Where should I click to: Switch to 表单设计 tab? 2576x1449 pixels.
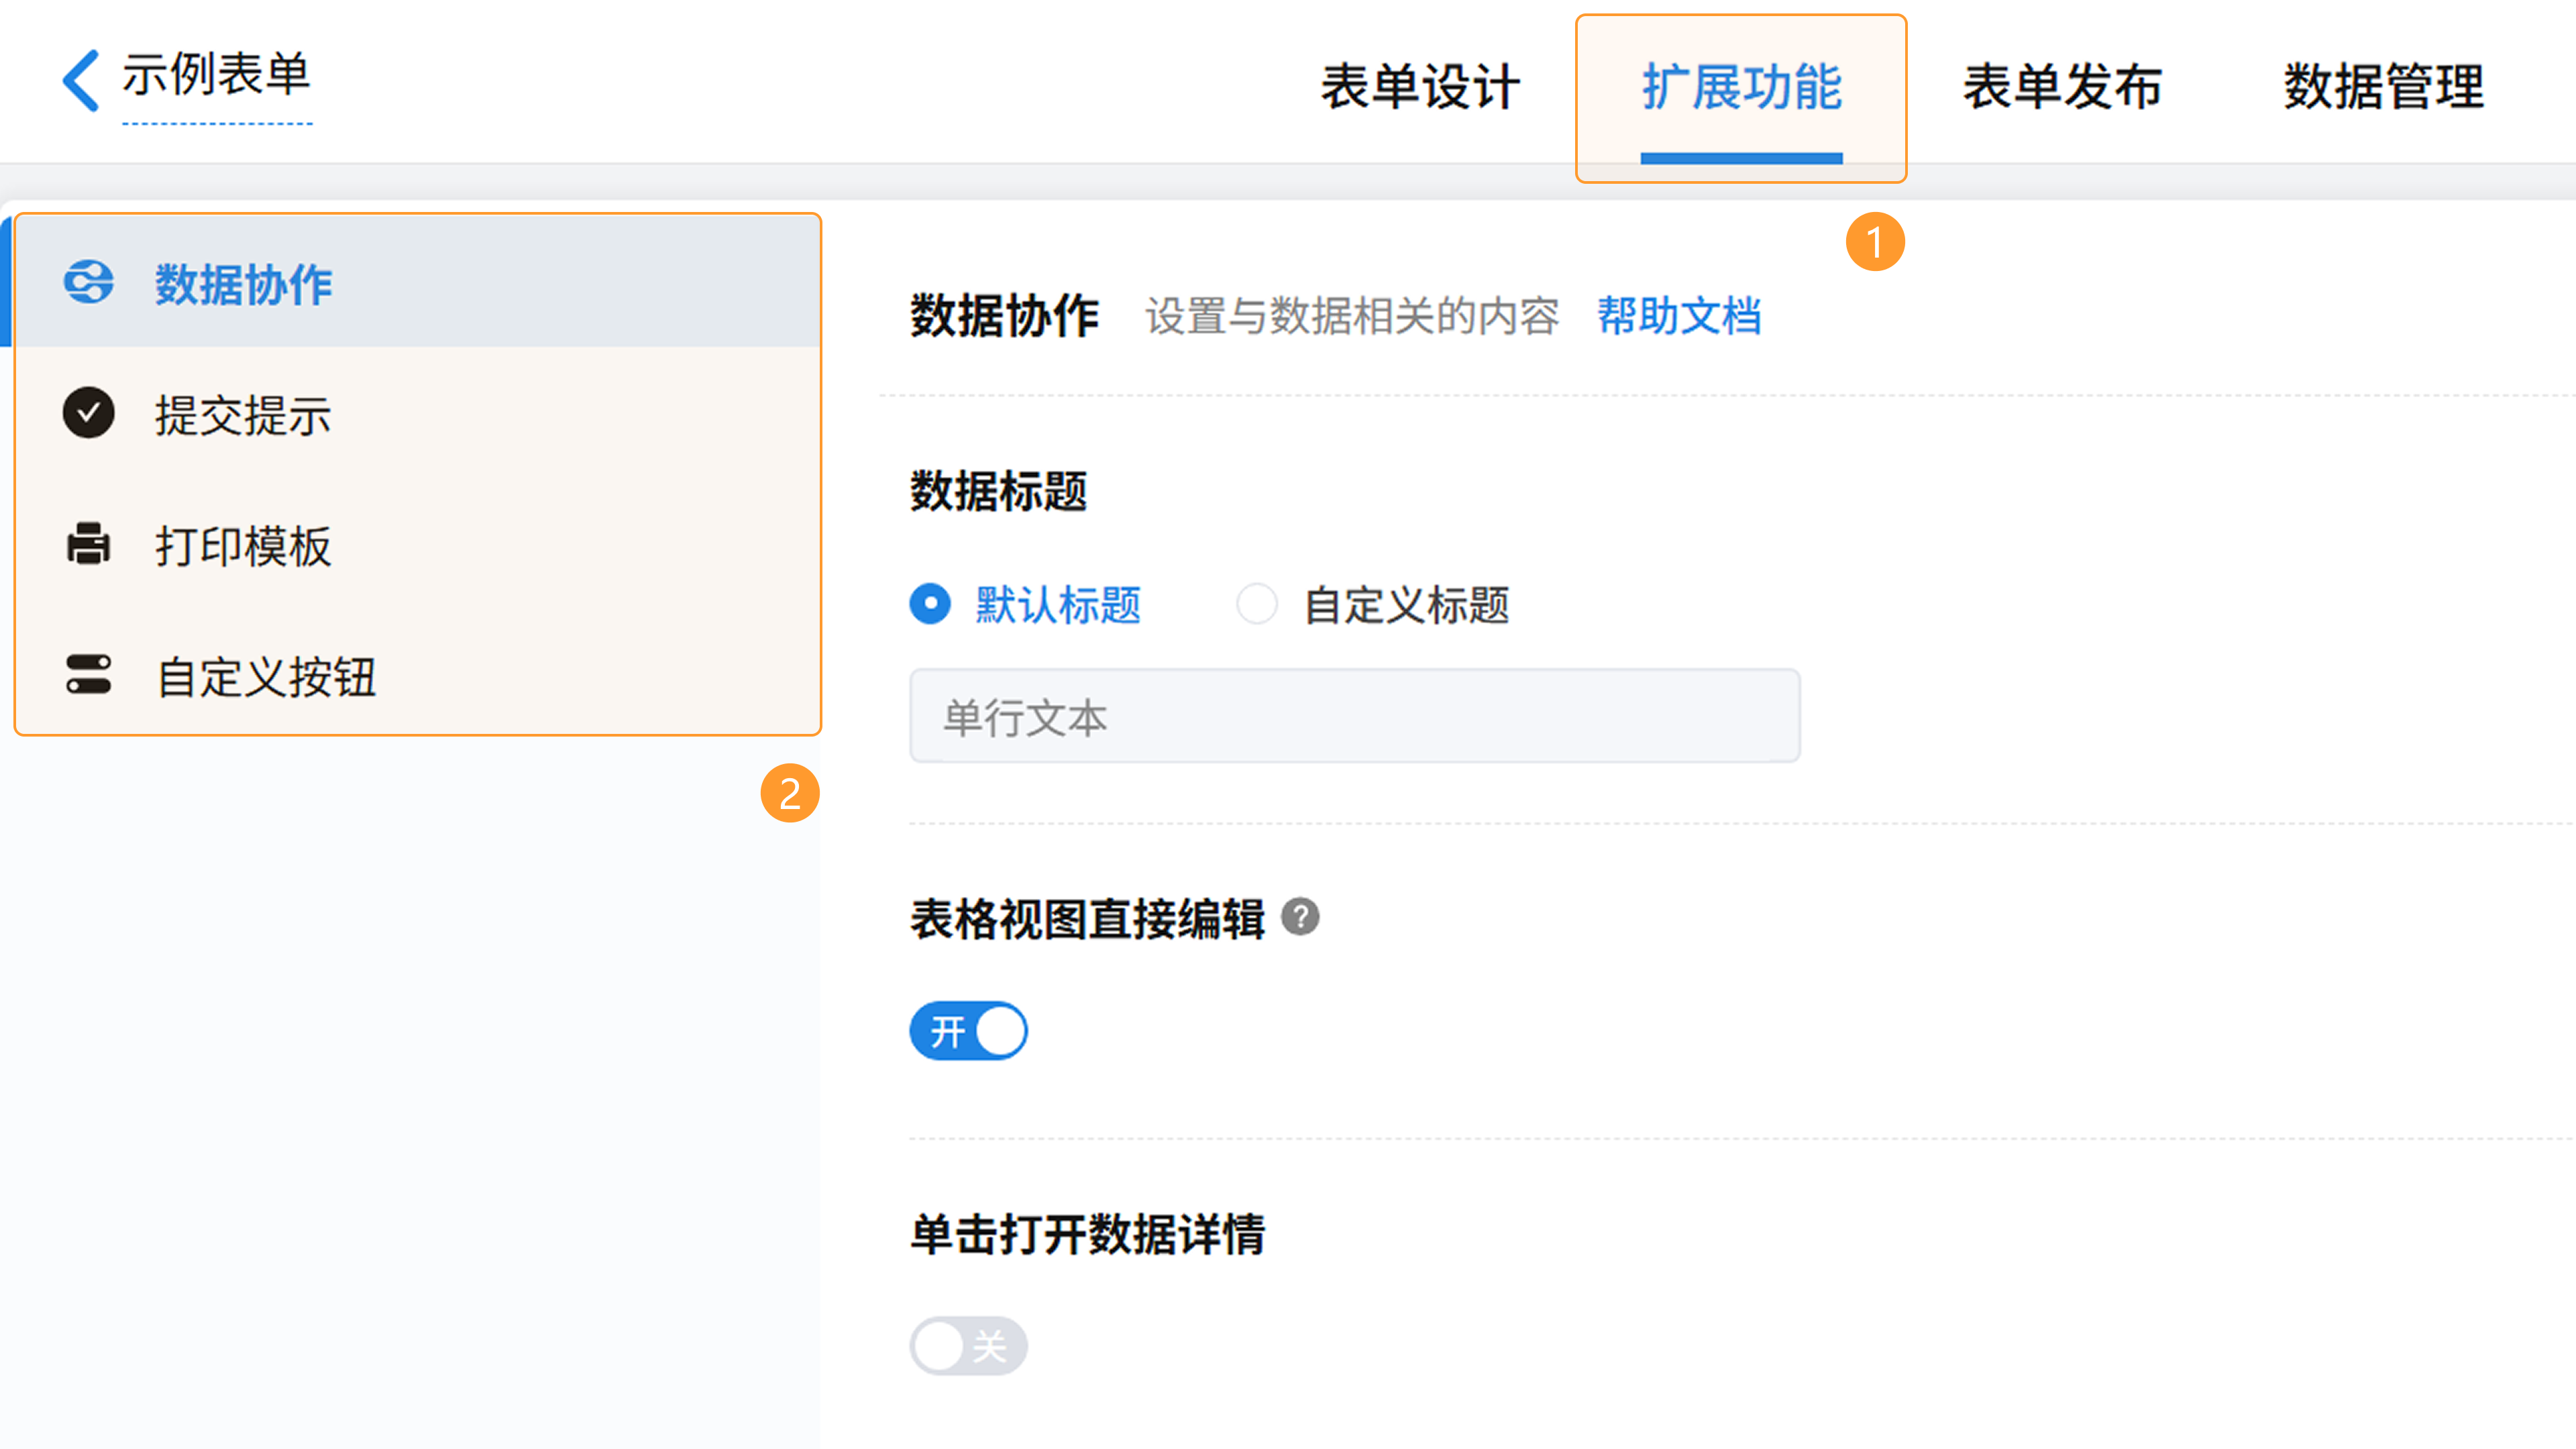click(x=1420, y=87)
